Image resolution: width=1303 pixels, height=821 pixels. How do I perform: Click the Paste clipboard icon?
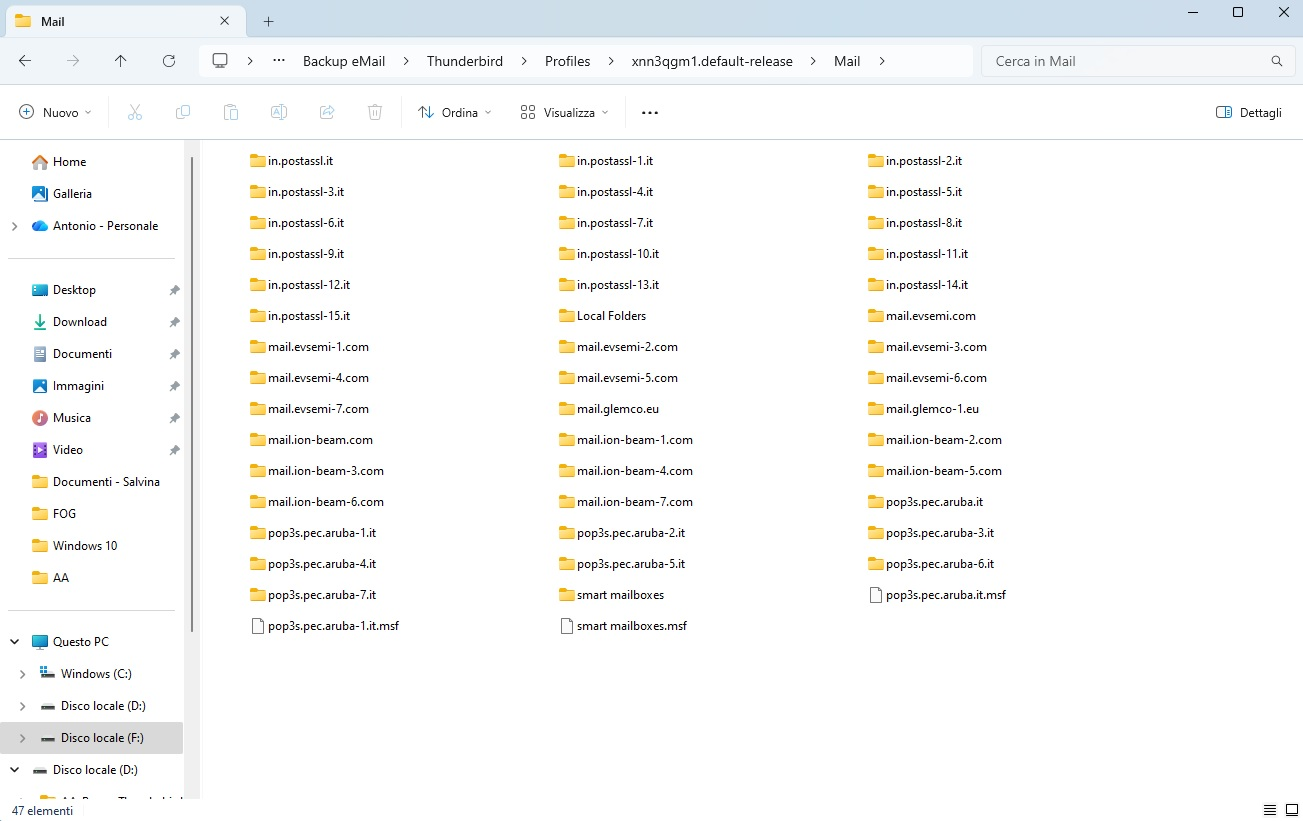tap(231, 113)
